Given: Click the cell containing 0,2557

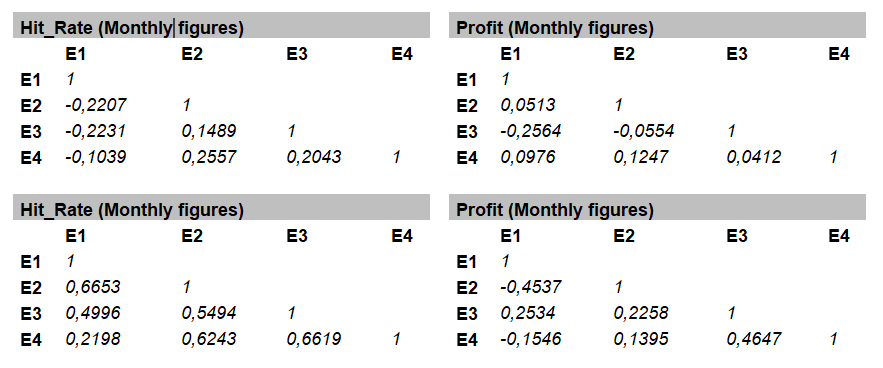Looking at the screenshot, I should (x=209, y=157).
